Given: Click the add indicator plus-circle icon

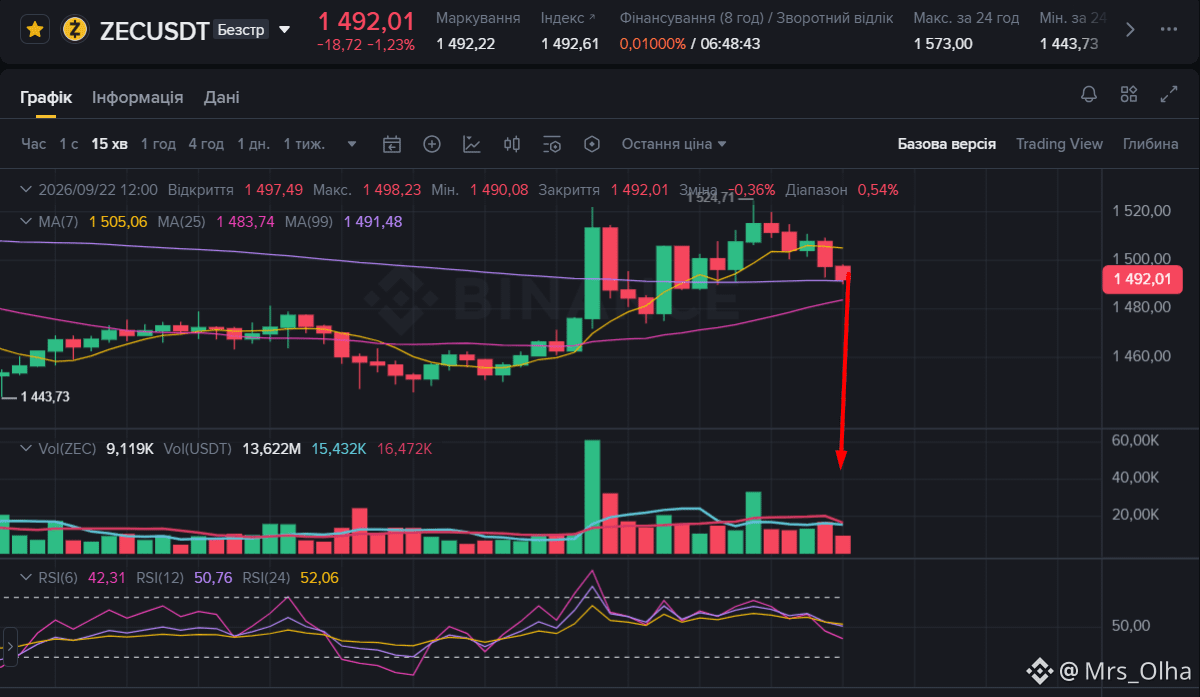Looking at the screenshot, I should [432, 144].
